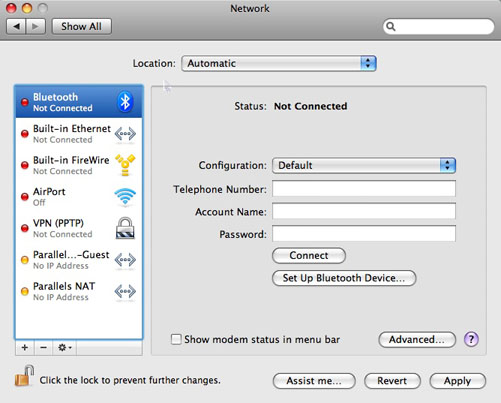This screenshot has height=403, width=501.
Task: Open the Advanced settings button
Action: [x=417, y=339]
